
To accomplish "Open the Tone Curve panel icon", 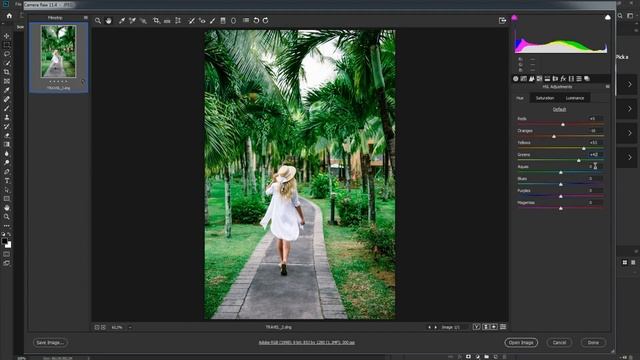I will pyautogui.click(x=524, y=79).
